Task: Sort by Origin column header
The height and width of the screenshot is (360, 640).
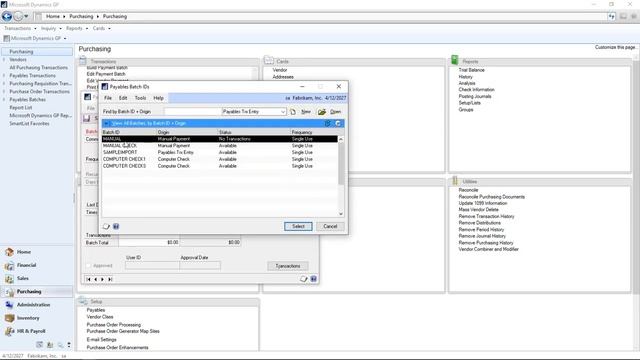Action: coord(187,132)
